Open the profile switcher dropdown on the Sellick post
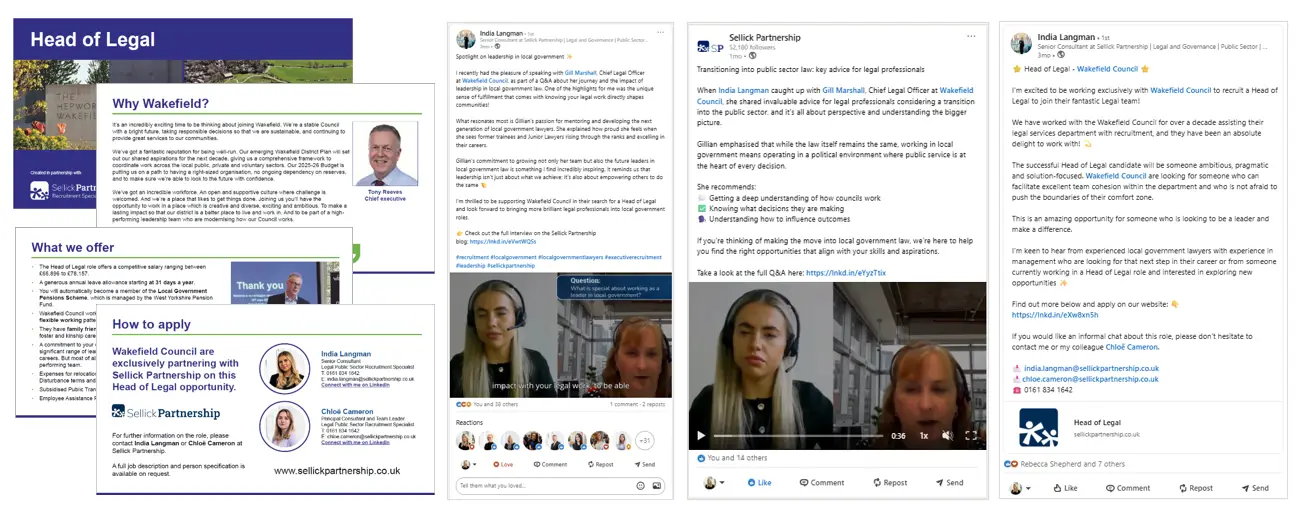 (716, 482)
